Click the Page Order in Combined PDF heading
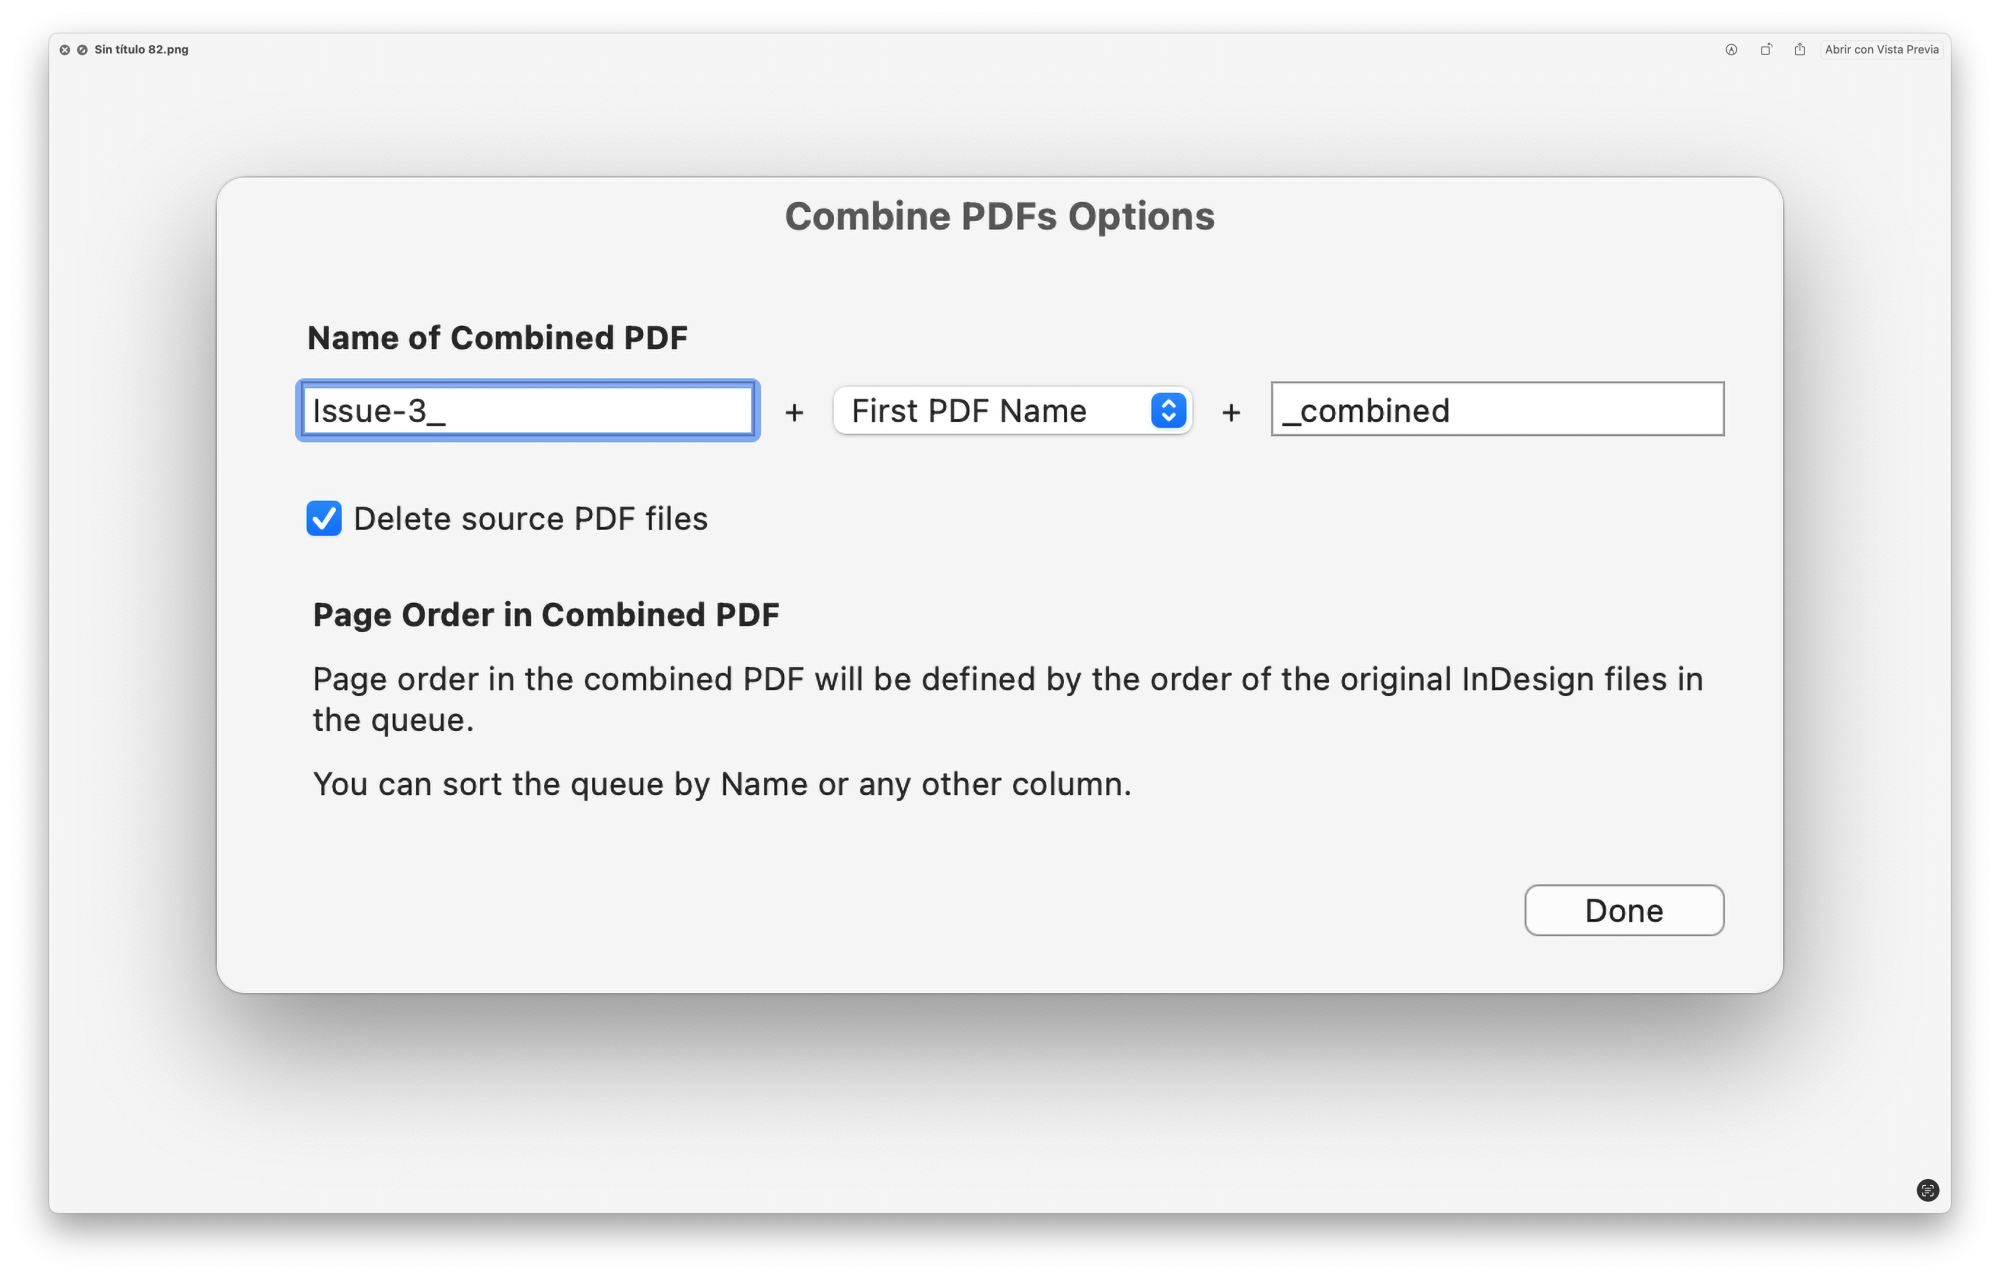 point(546,615)
